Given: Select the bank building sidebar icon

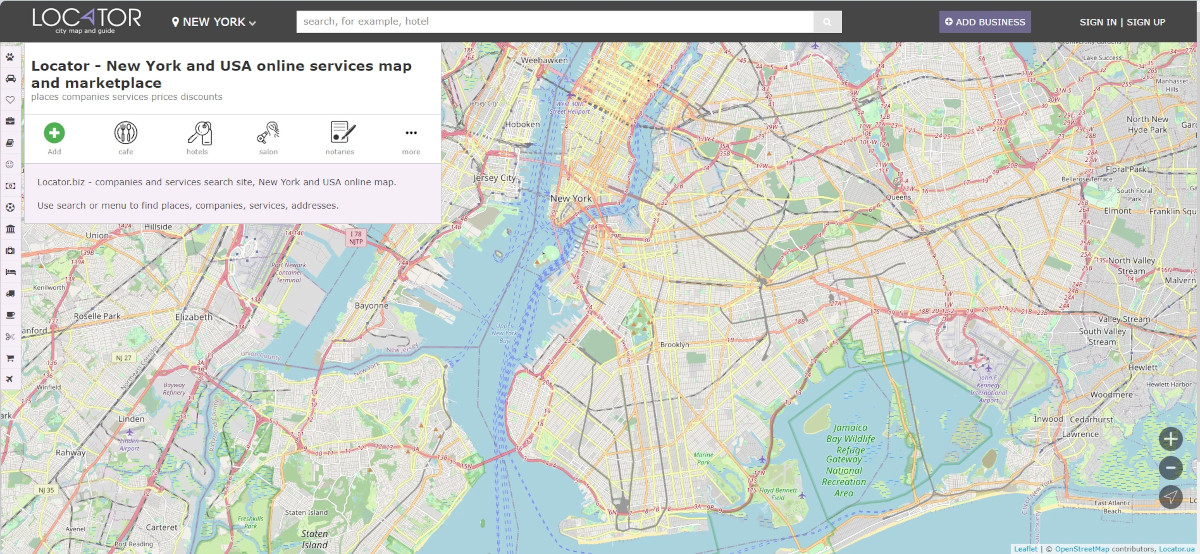Looking at the screenshot, I should tap(10, 229).
